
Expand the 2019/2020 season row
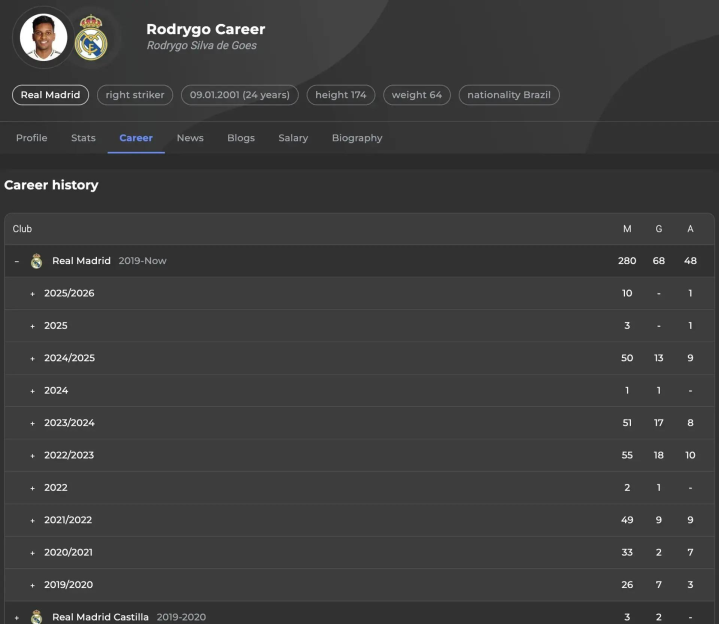click(33, 585)
